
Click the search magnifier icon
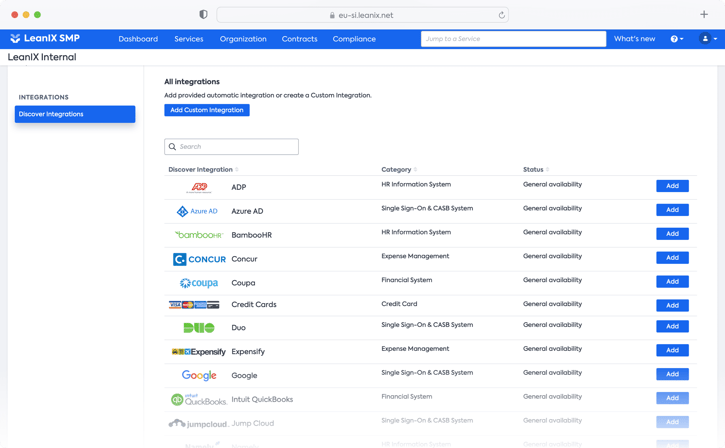point(172,147)
